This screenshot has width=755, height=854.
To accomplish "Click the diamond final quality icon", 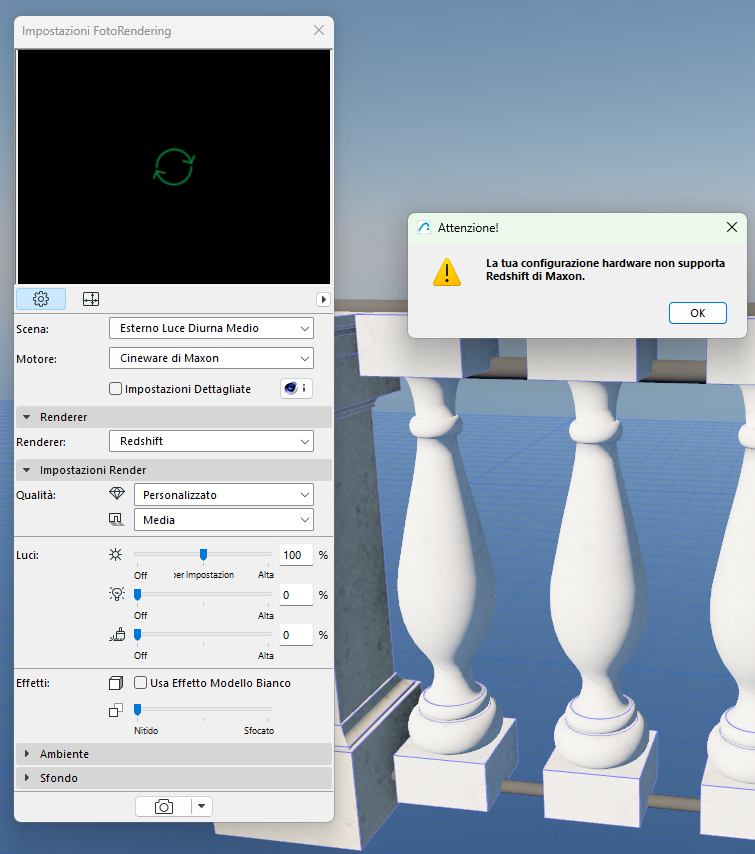I will (x=117, y=493).
